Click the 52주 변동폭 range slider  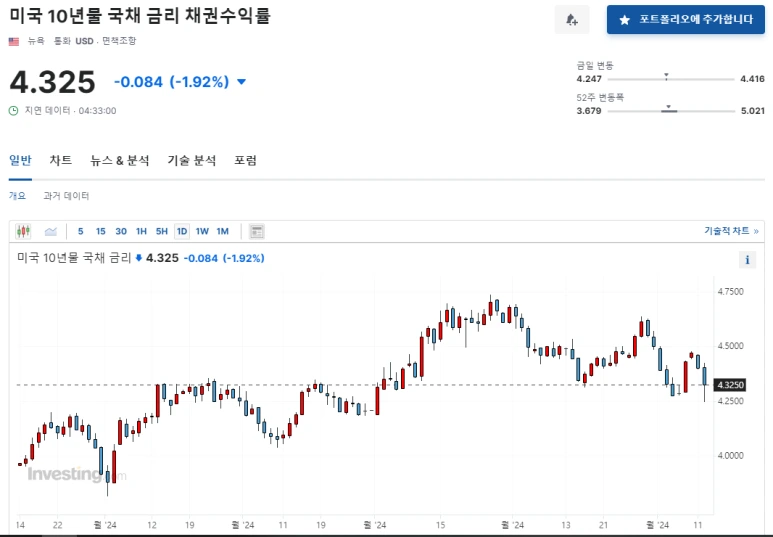coord(671,110)
